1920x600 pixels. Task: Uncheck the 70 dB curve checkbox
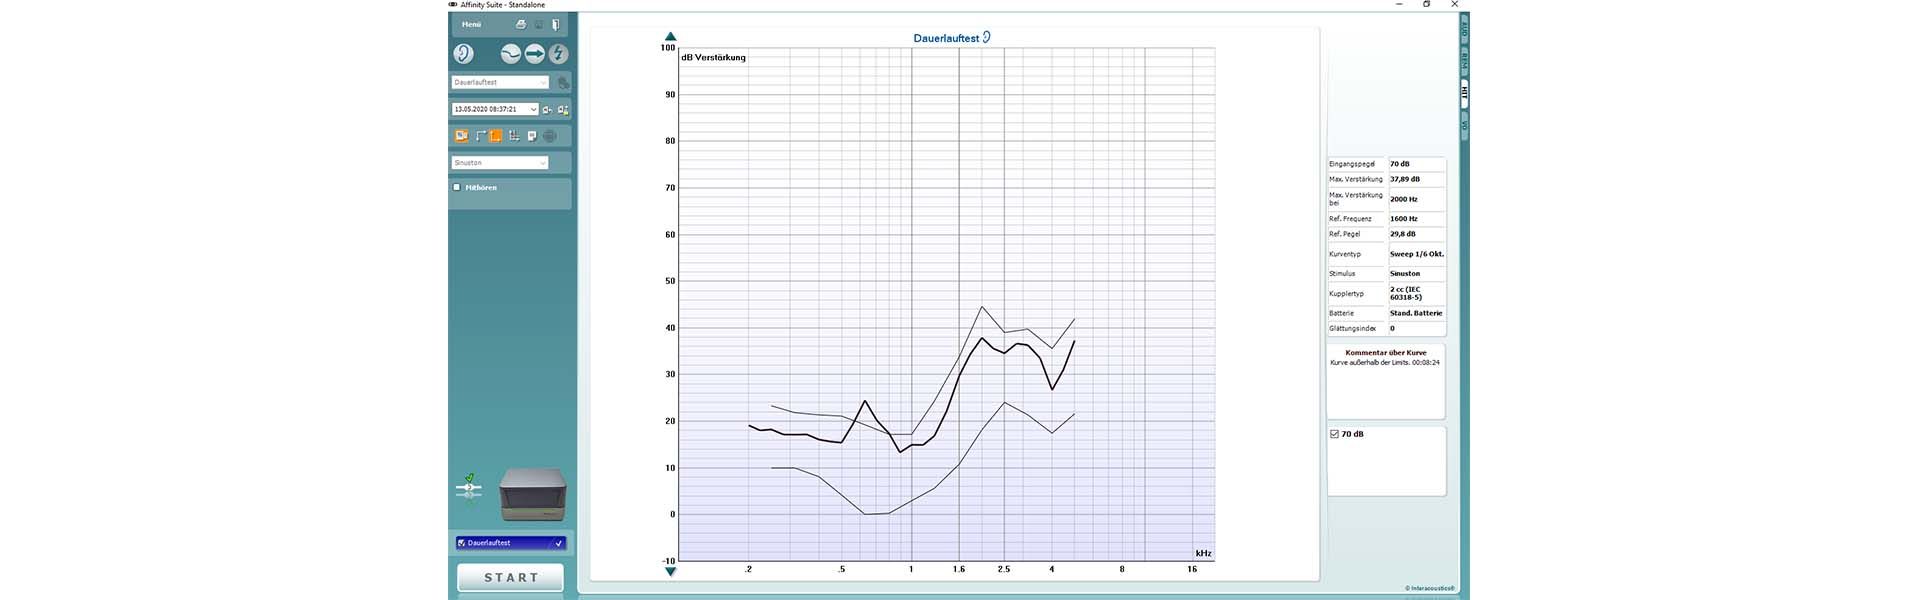click(x=1335, y=434)
